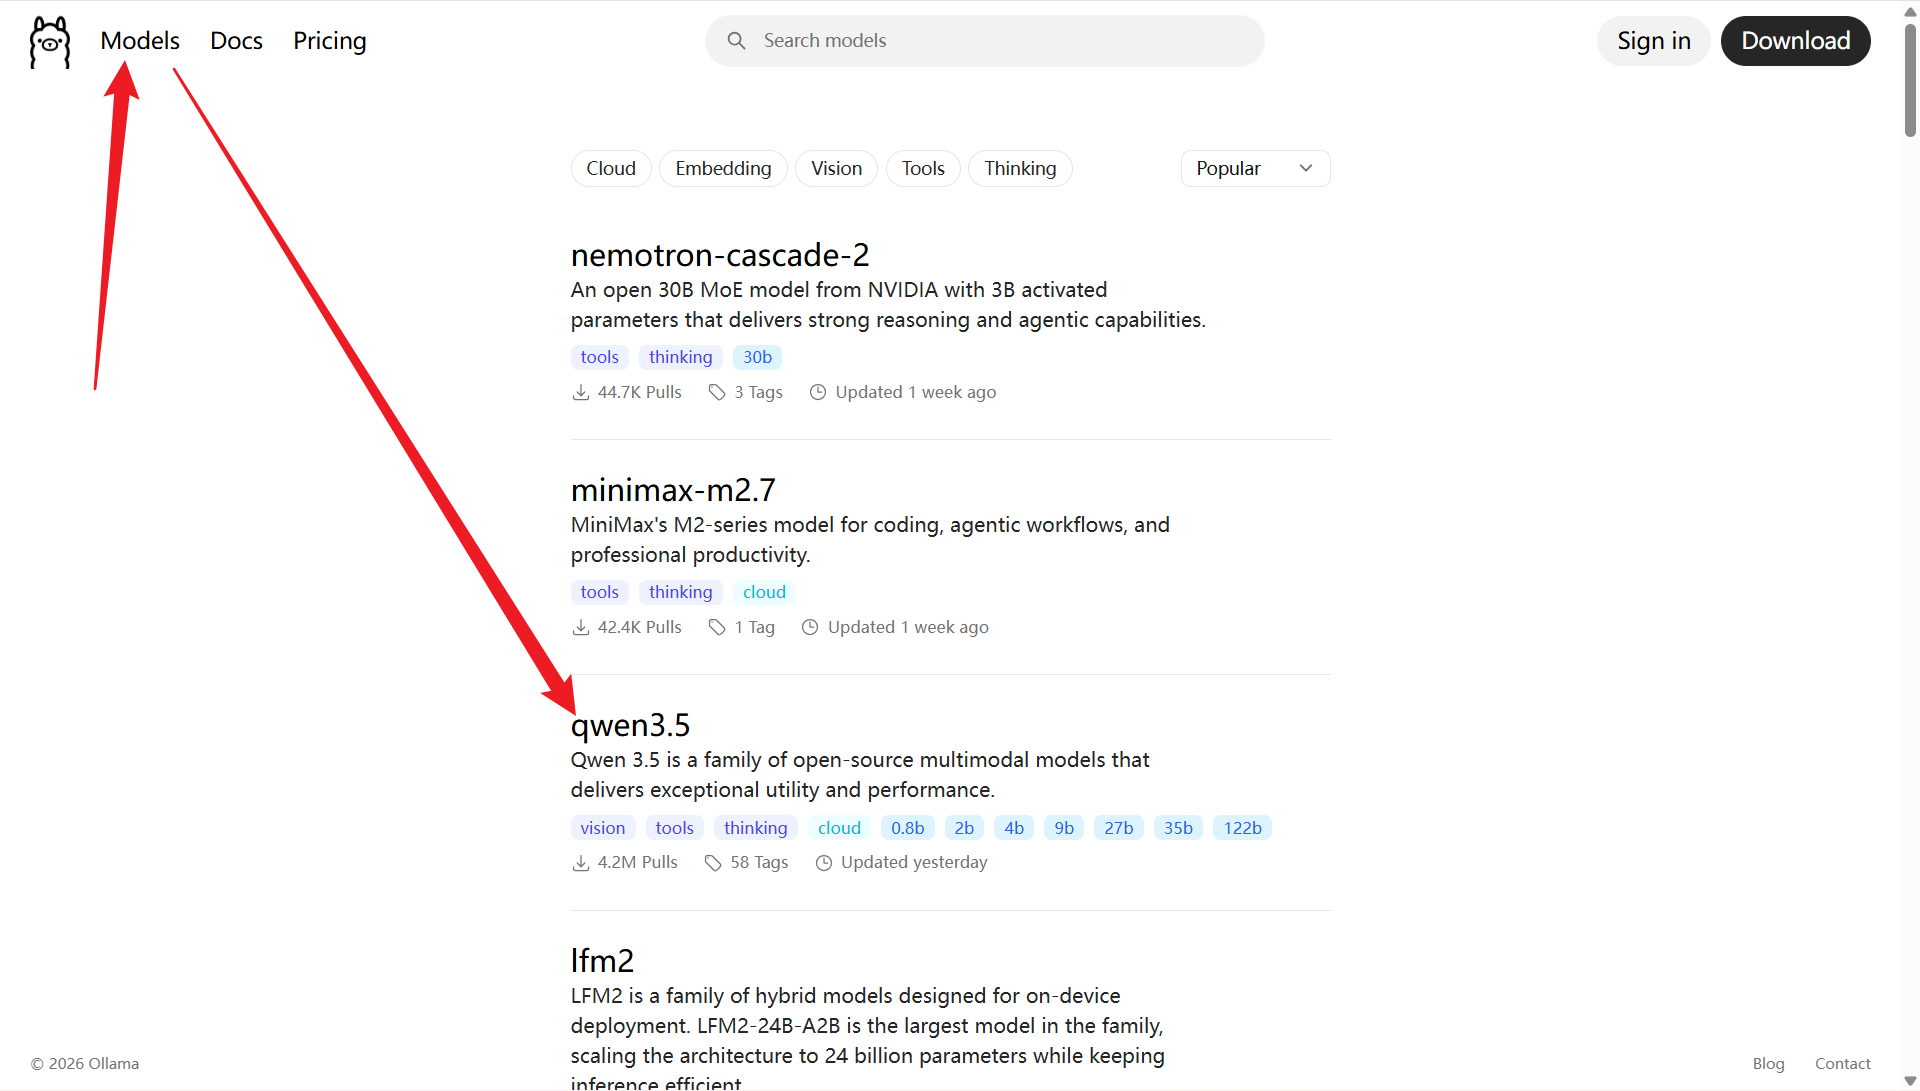Screen dimensions: 1920x1091
Task: Click the thinking tag on nemotron-cascade-2
Action: tap(681, 357)
